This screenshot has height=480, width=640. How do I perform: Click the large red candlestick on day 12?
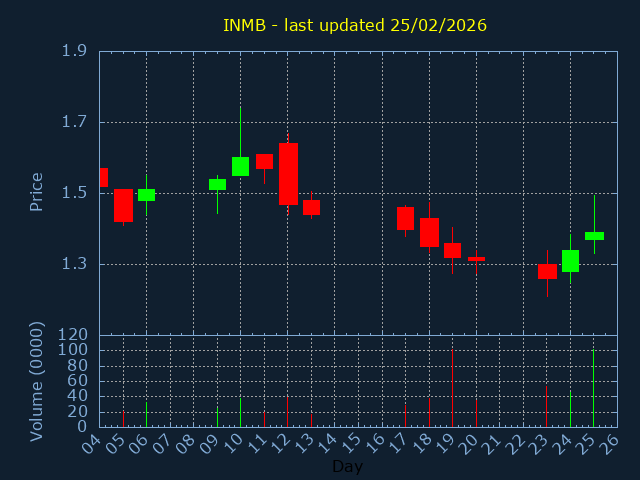click(288, 174)
